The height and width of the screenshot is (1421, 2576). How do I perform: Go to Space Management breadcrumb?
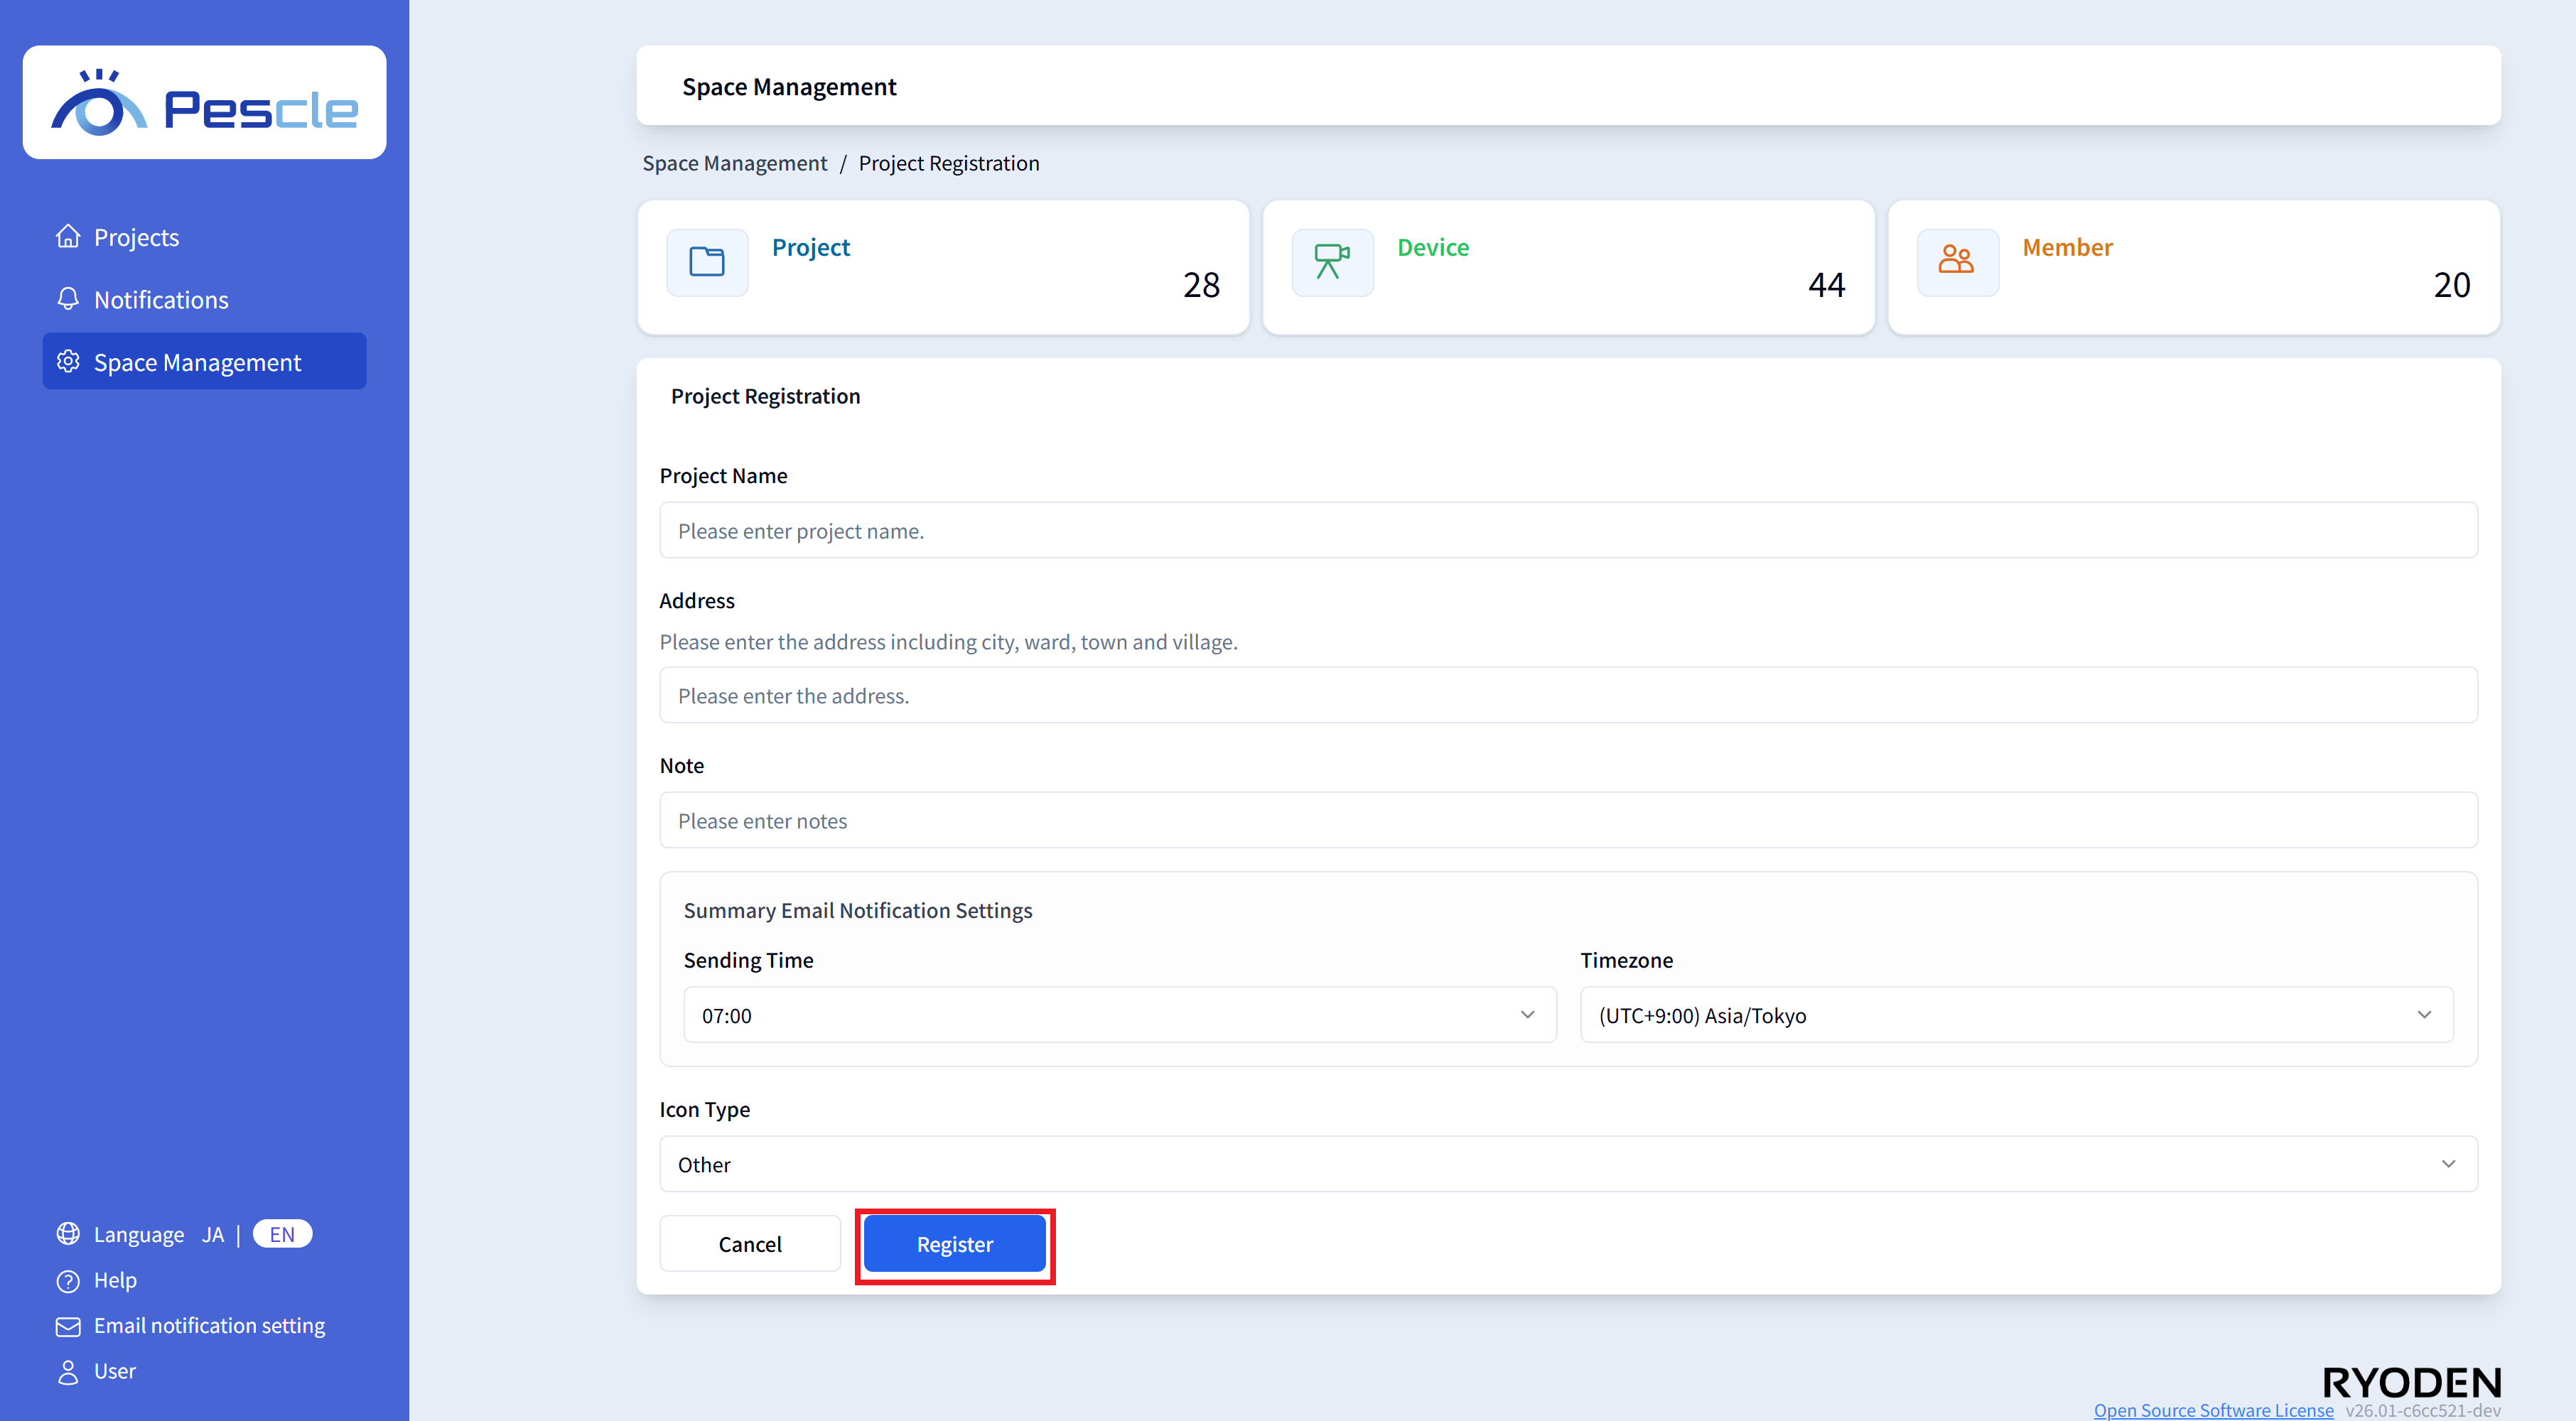[x=734, y=163]
